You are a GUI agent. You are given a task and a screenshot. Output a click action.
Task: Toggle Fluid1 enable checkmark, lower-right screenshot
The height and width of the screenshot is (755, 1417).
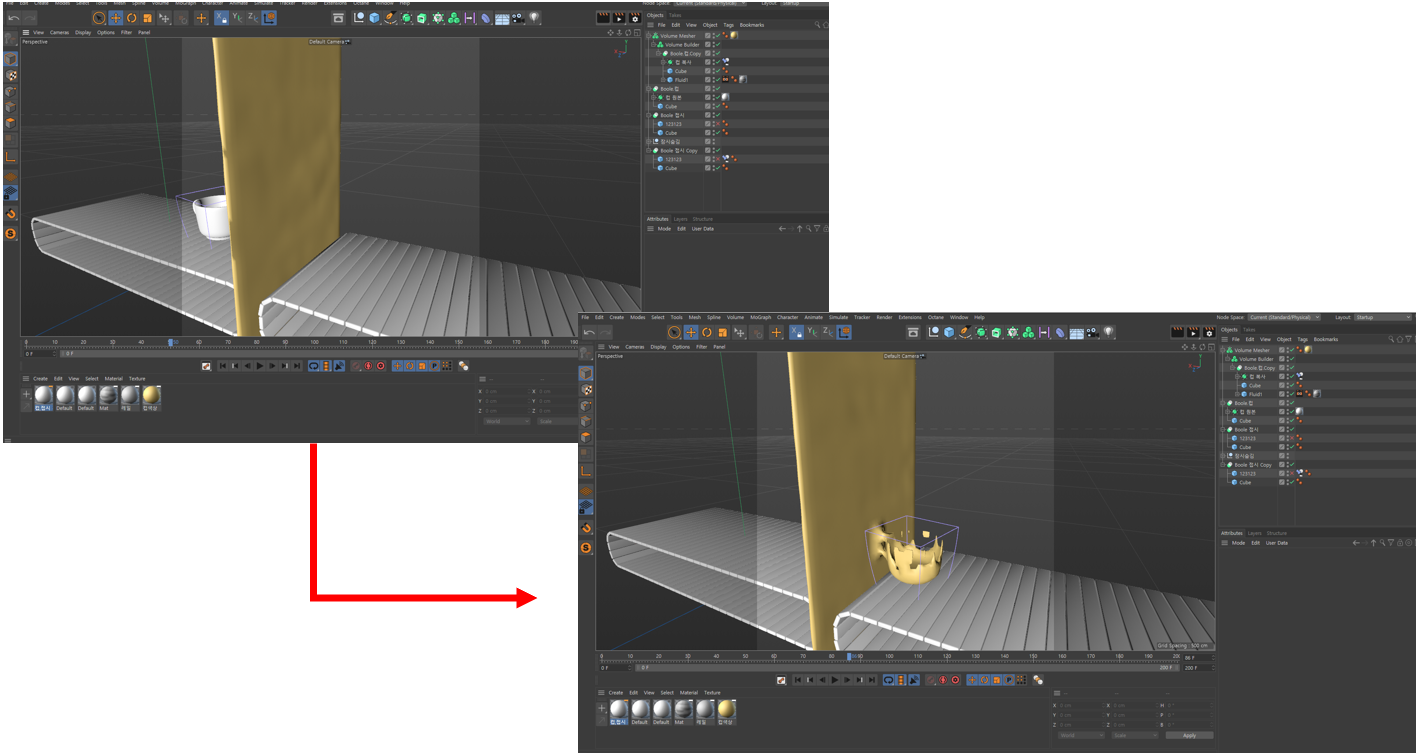click(x=1292, y=394)
